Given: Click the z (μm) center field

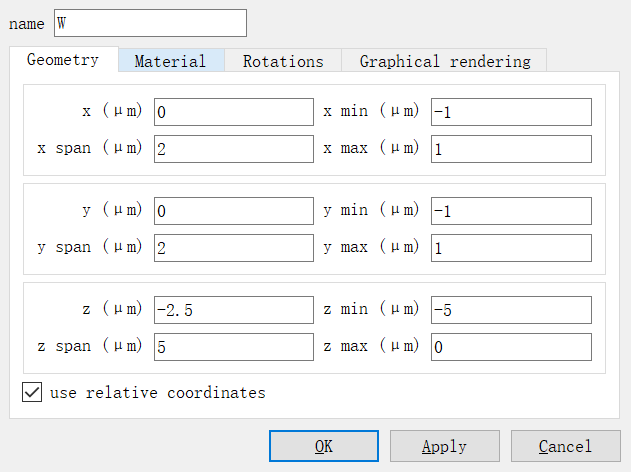Looking at the screenshot, I should 233,310.
